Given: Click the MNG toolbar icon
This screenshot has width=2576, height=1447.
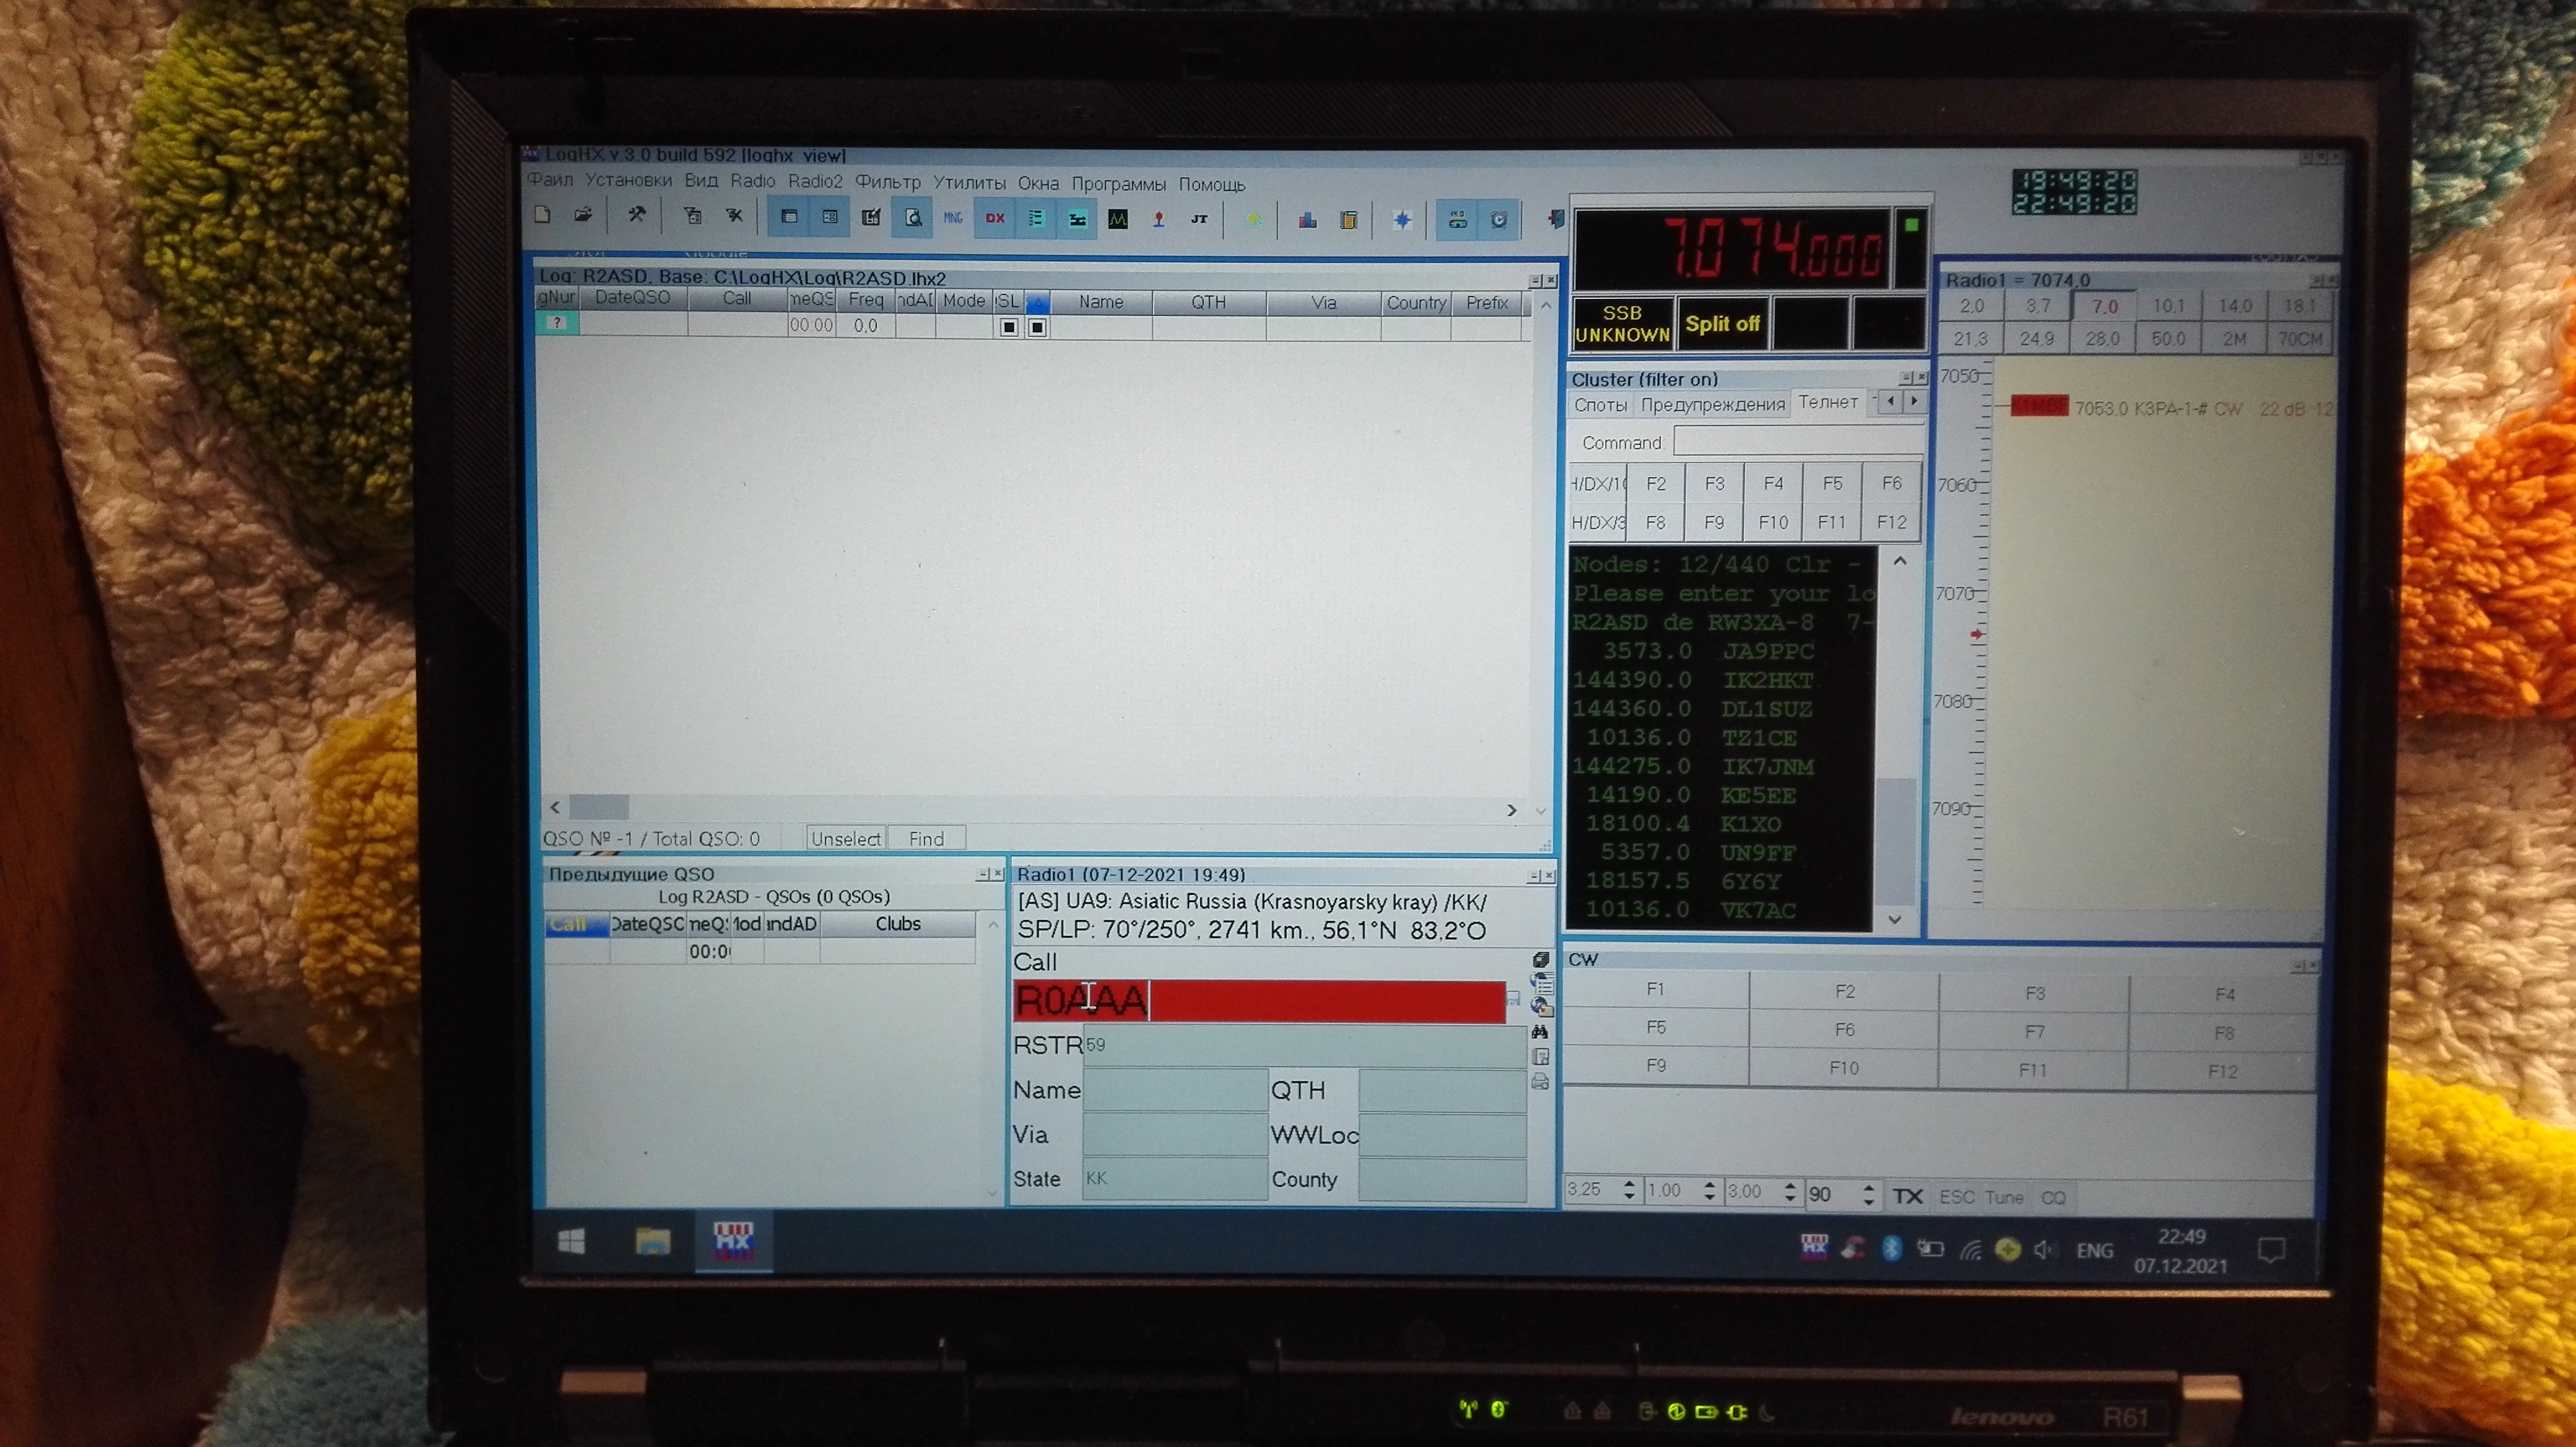Looking at the screenshot, I should [x=953, y=218].
